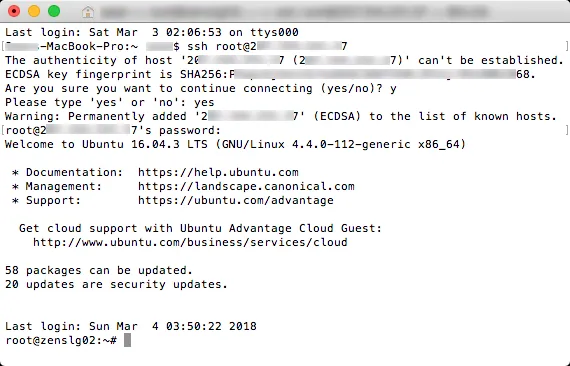Click the root password prompt line
Viewport: 570px width, 366px height.
[113, 130]
